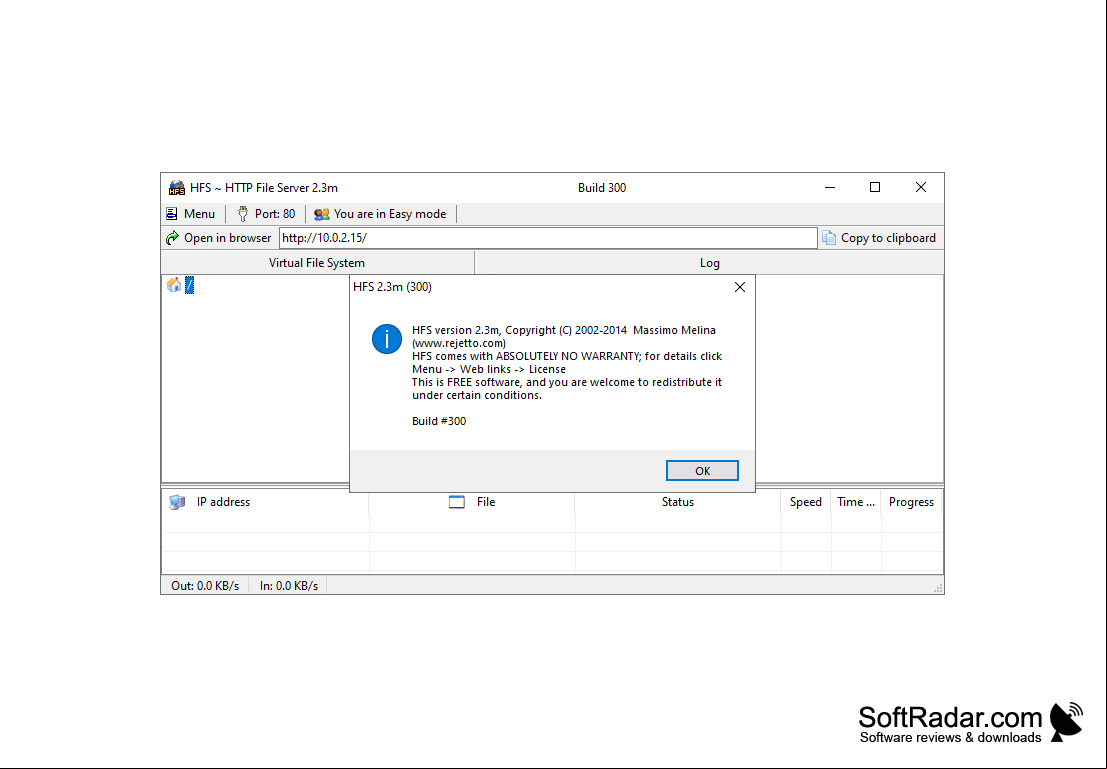Click the 'Out: 0.0 KB/s' status entry
This screenshot has width=1107, height=769.
pos(205,586)
